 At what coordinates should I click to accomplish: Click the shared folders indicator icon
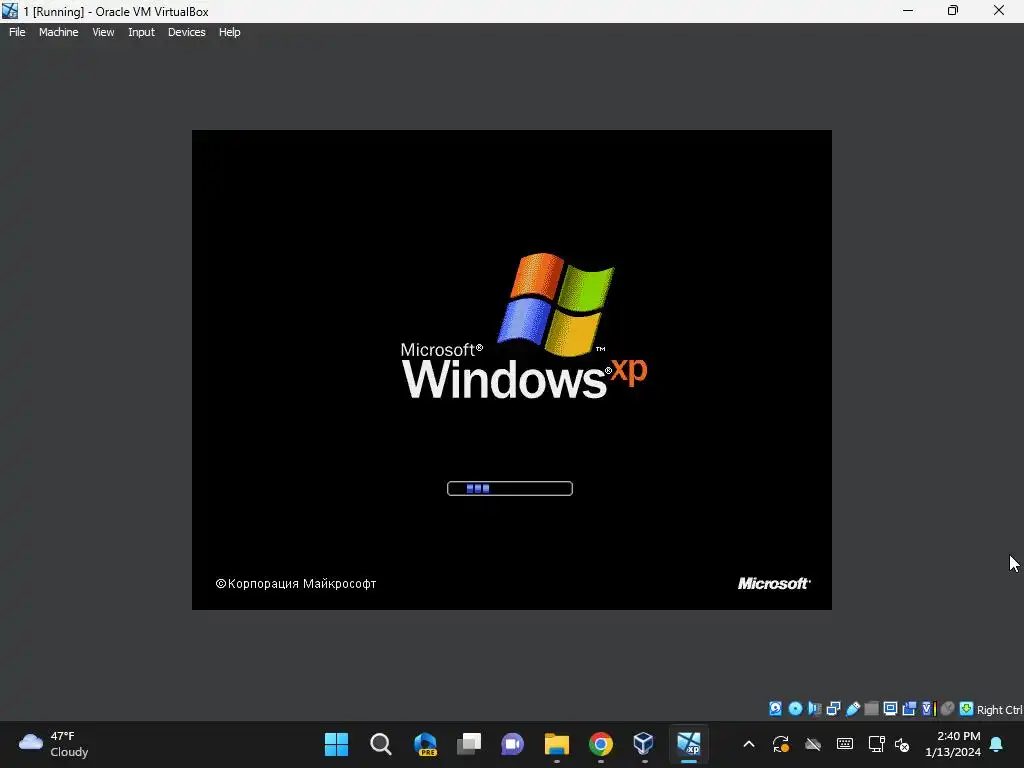[x=871, y=709]
